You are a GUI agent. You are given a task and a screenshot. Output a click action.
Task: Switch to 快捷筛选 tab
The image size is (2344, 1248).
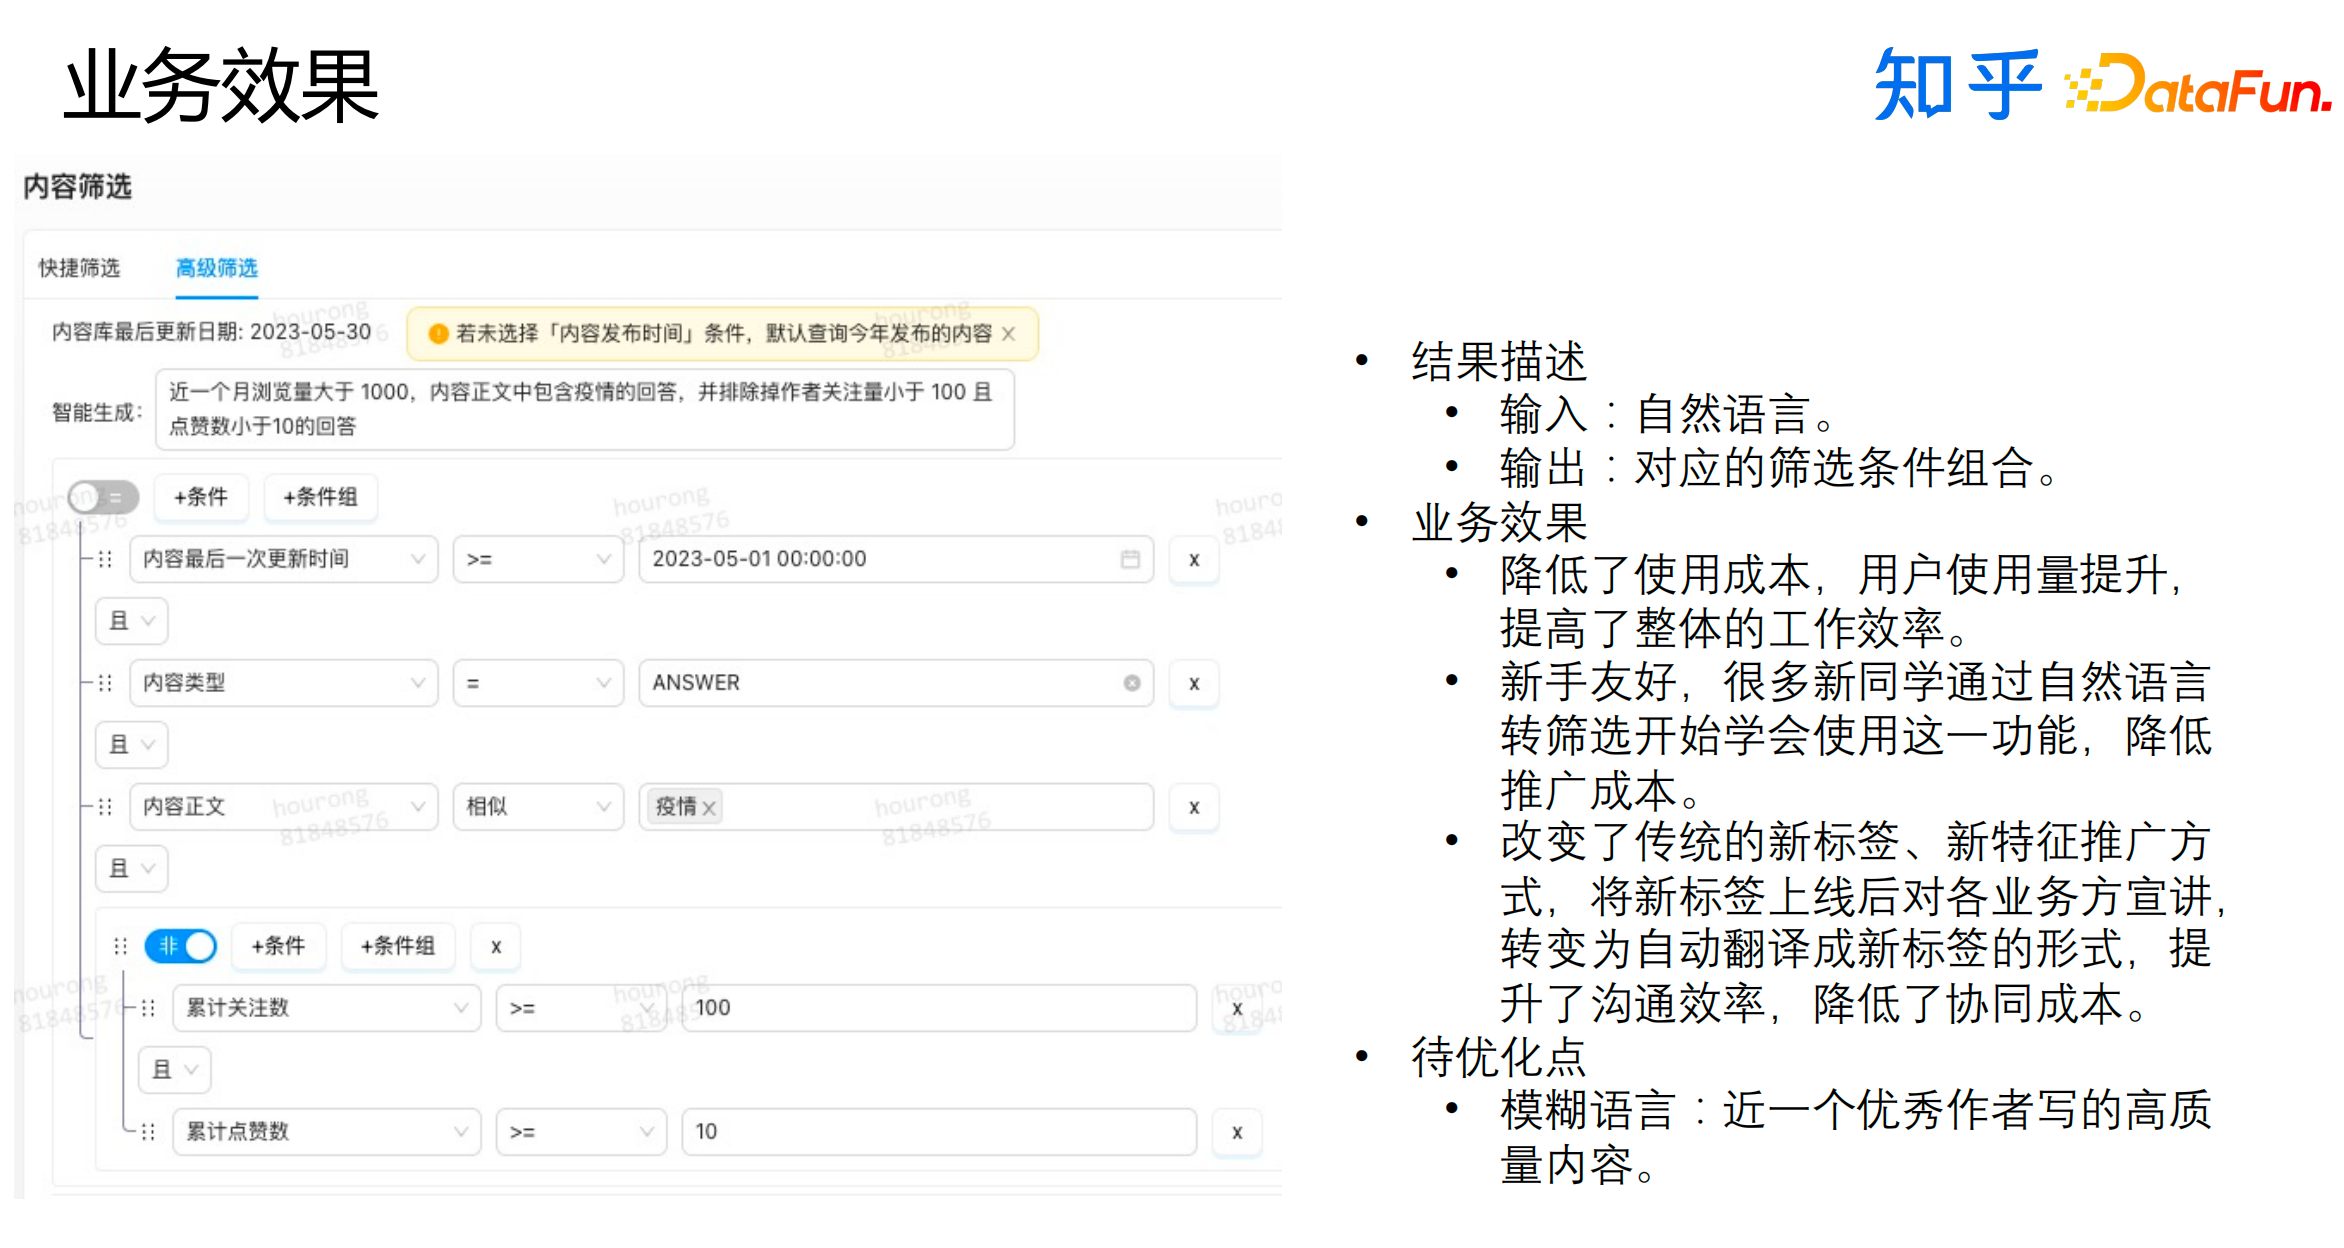(79, 268)
